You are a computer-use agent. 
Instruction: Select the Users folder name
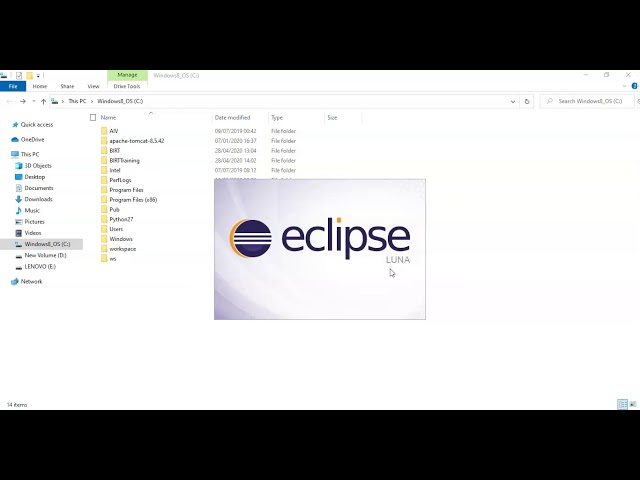click(x=116, y=229)
